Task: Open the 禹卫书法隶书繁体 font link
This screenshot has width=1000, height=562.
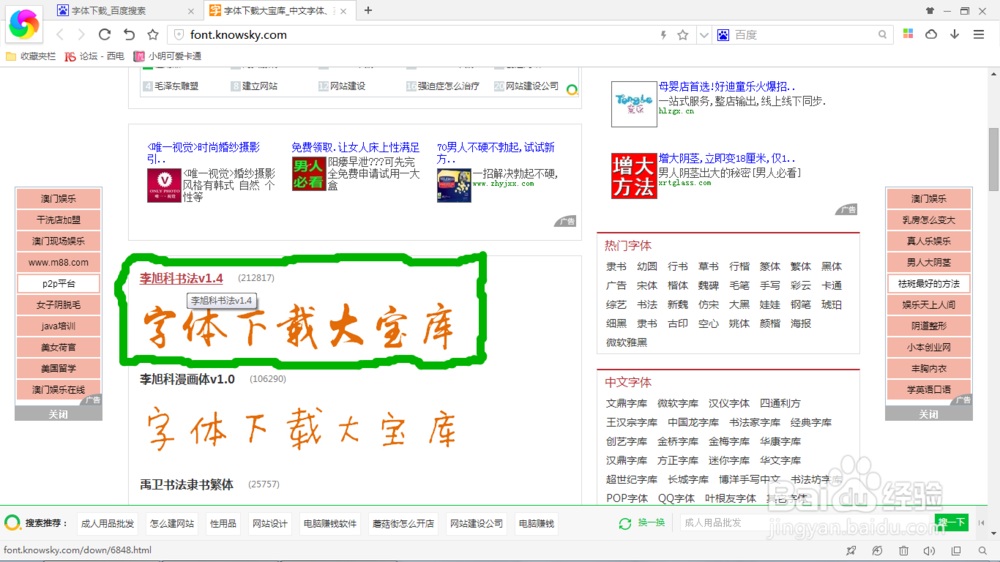Action: click(187, 484)
